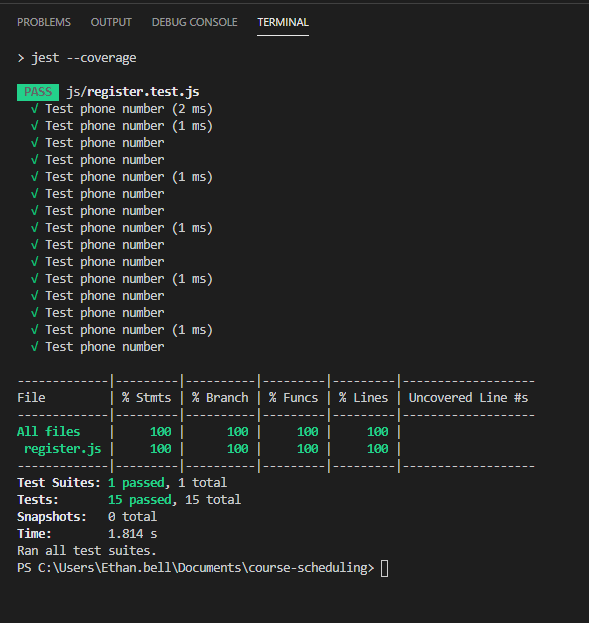Click the 'All files' coverage row label
Viewport: 589px width, 623px height.
click(48, 432)
